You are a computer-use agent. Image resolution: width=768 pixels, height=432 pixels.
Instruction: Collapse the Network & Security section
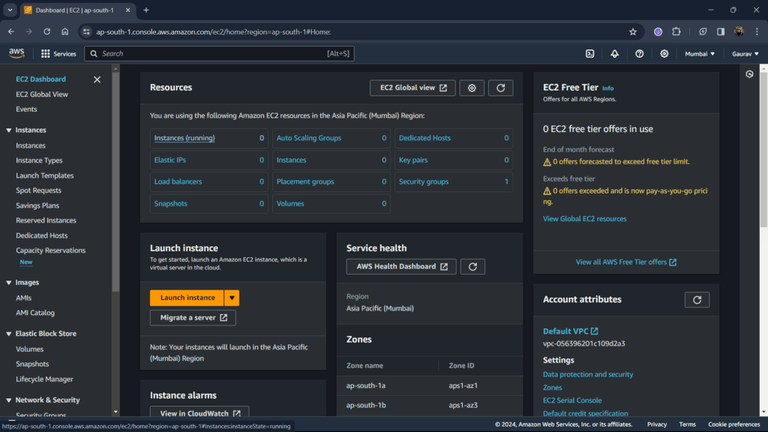(8, 400)
